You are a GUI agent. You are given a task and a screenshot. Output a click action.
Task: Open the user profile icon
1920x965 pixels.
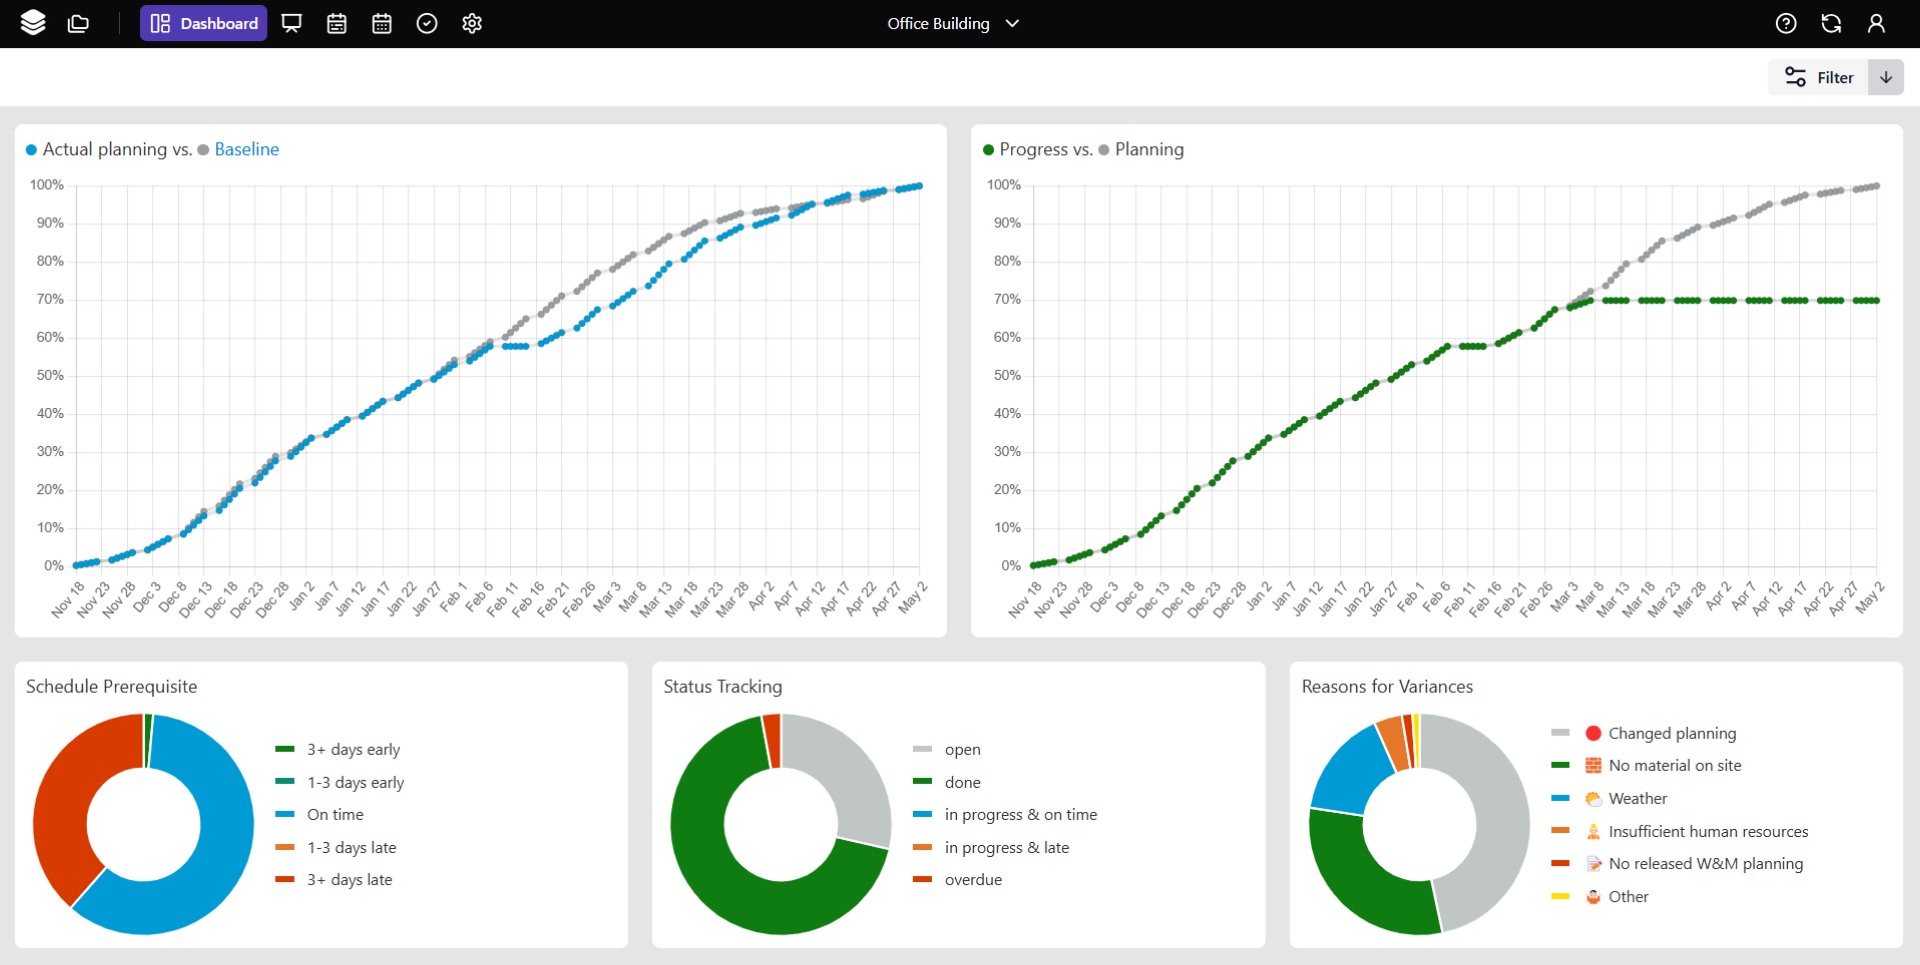(x=1876, y=23)
